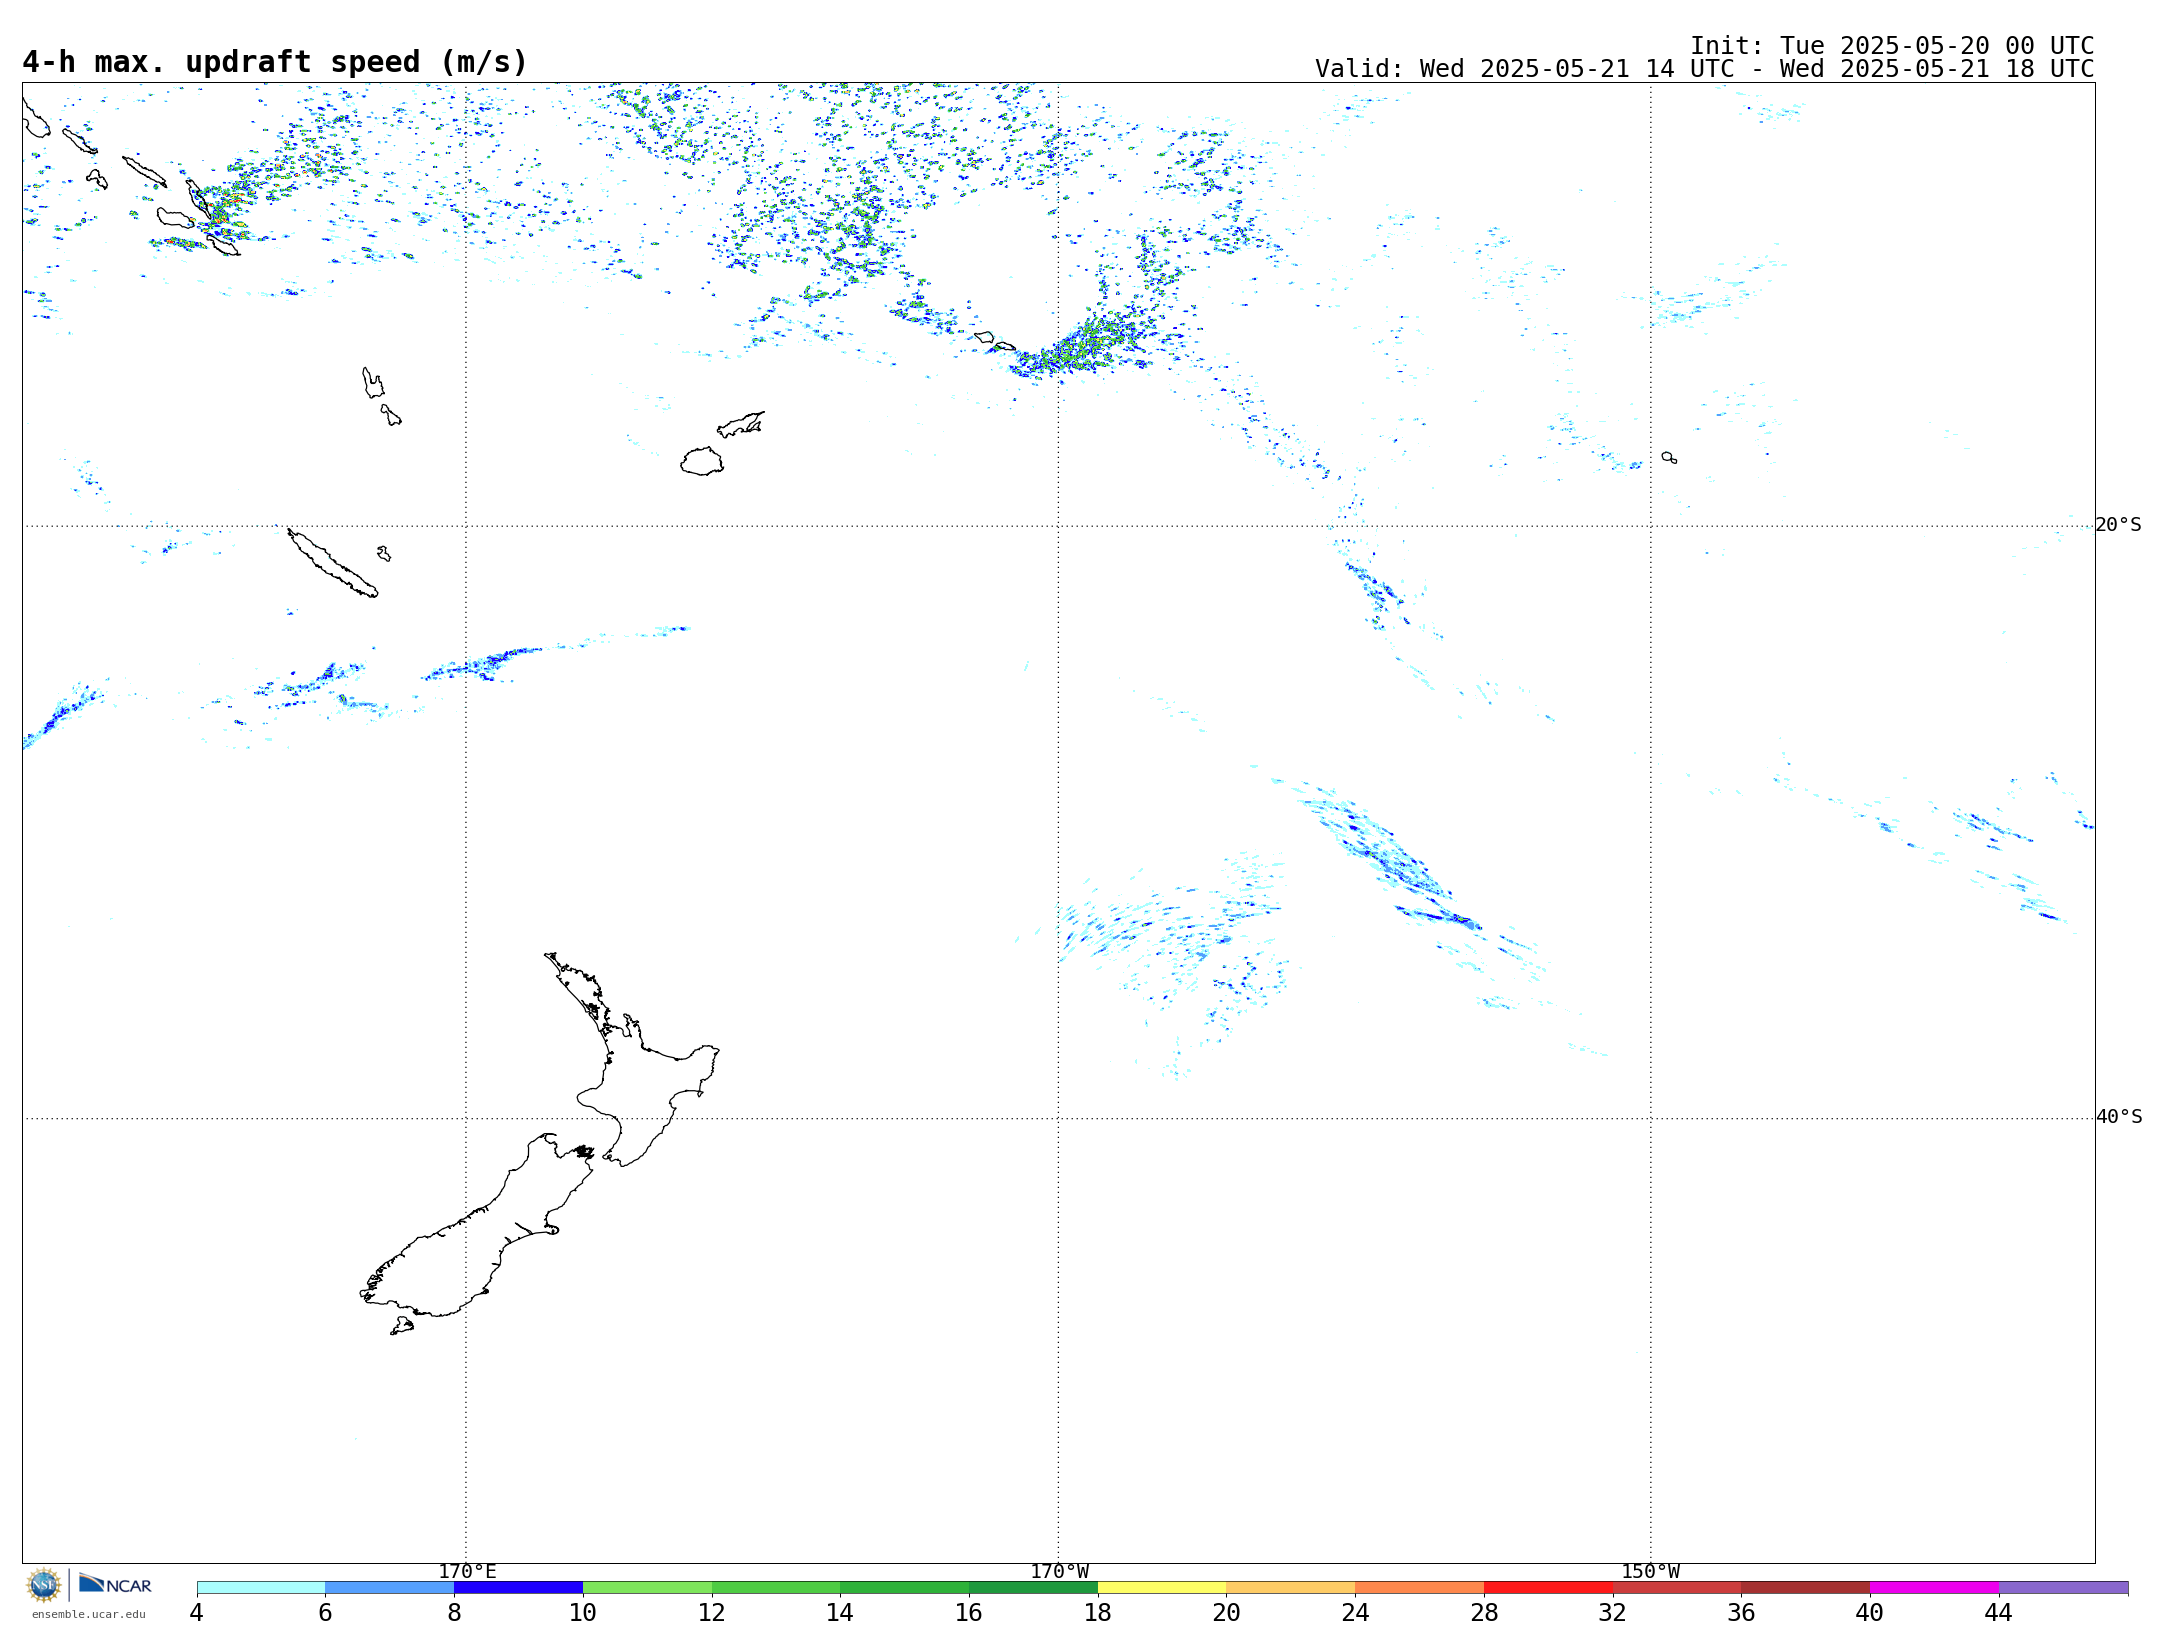Select the dark red 36–40 colorbar swatch
The image size is (2160, 1626).
(1806, 1588)
